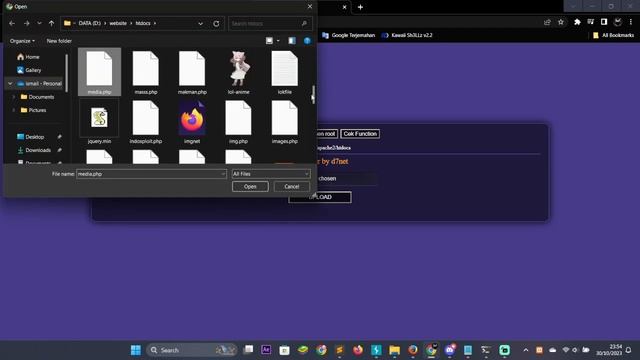
Task: Open the Windows Start menu
Action: [136, 350]
